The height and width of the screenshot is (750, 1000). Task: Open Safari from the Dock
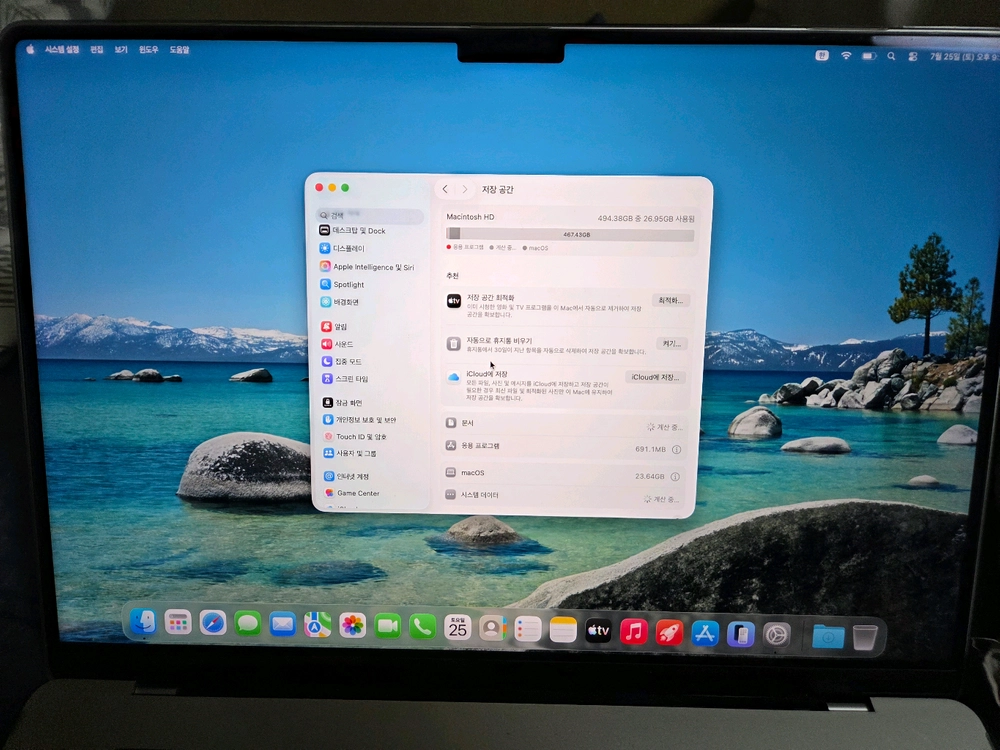[212, 623]
